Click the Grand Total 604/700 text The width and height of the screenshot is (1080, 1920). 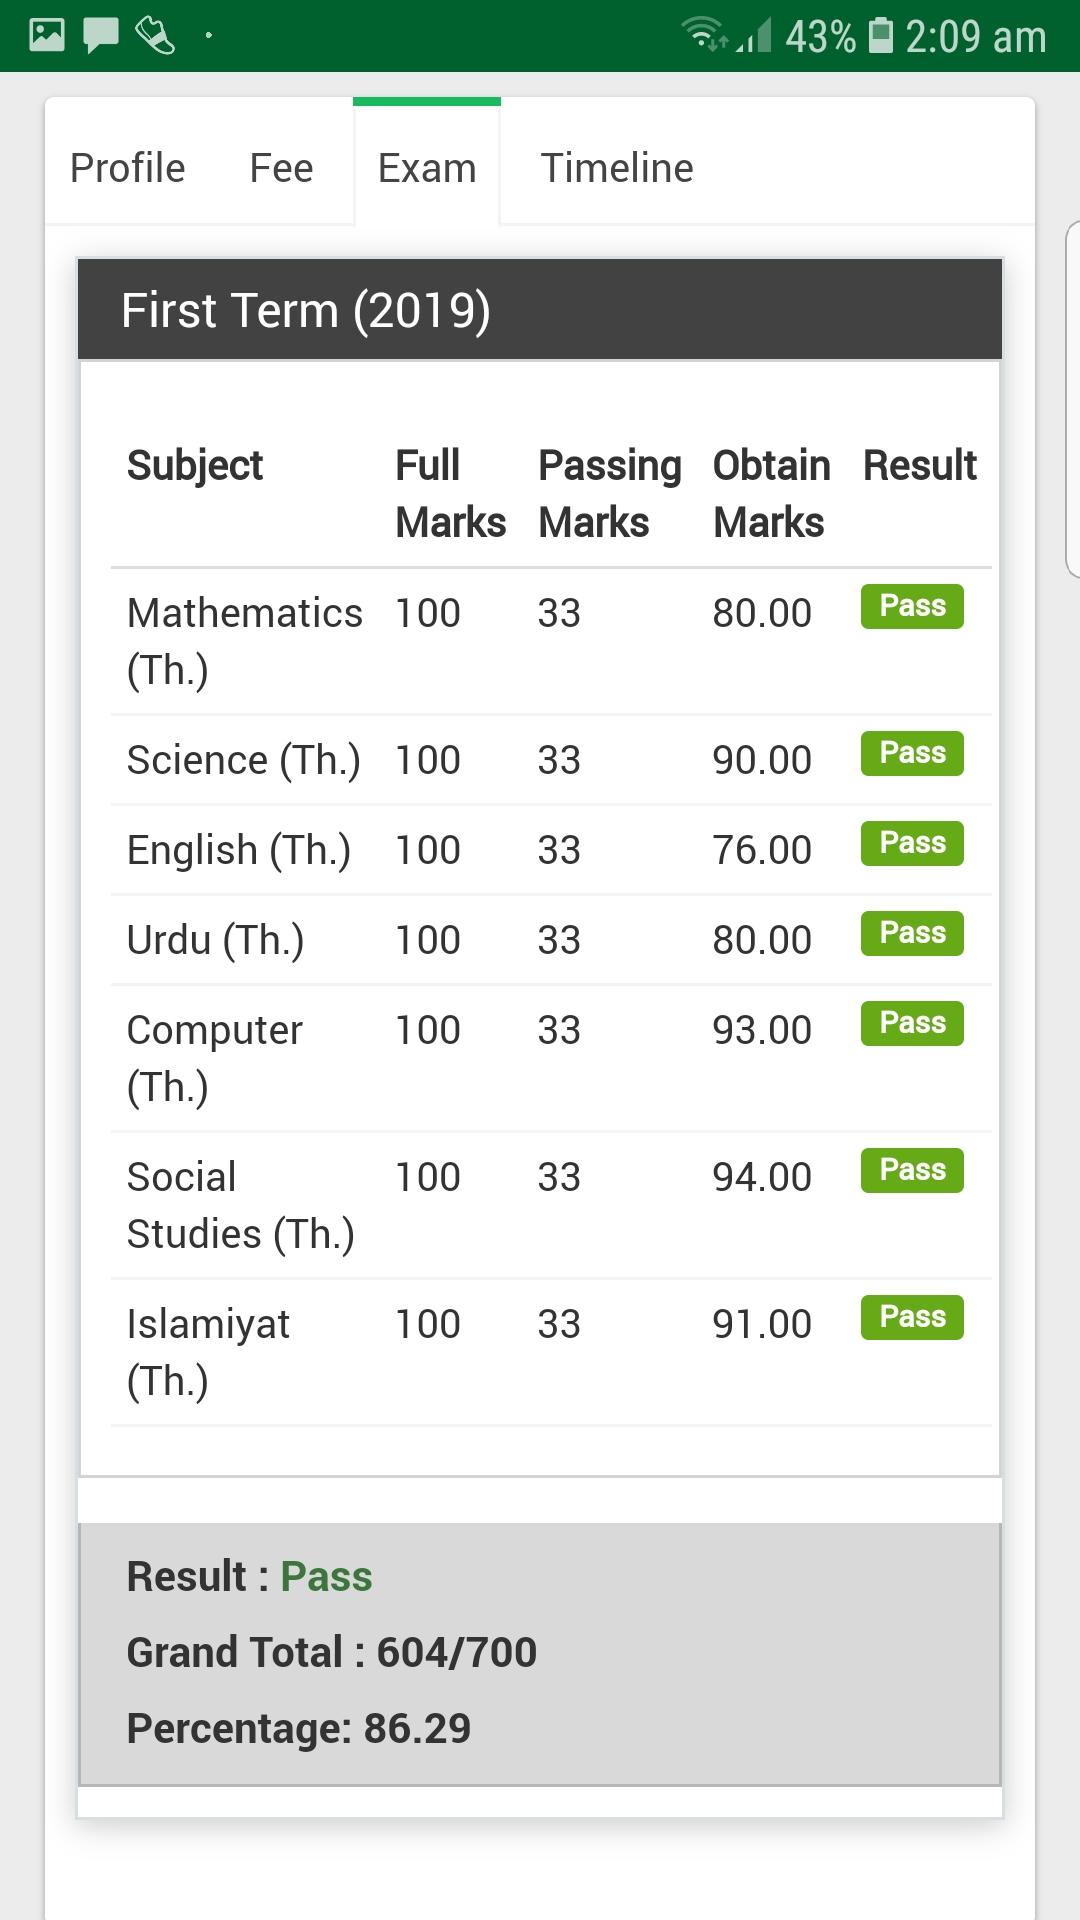pos(332,1652)
